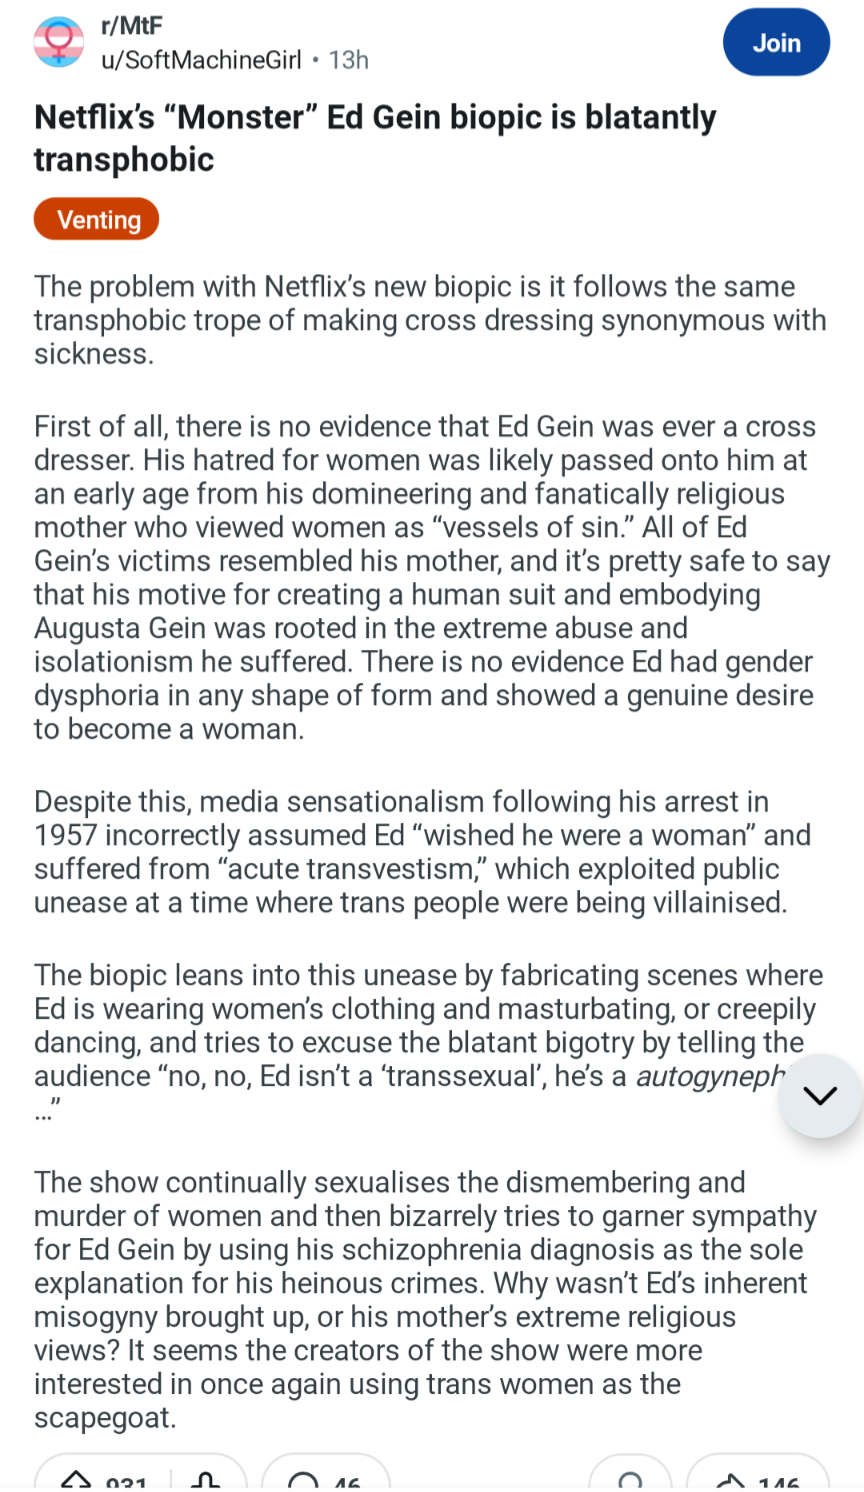Screen dimensions: 864x1492
Task: Open the r/MtF subreddit link
Action: tap(132, 25)
